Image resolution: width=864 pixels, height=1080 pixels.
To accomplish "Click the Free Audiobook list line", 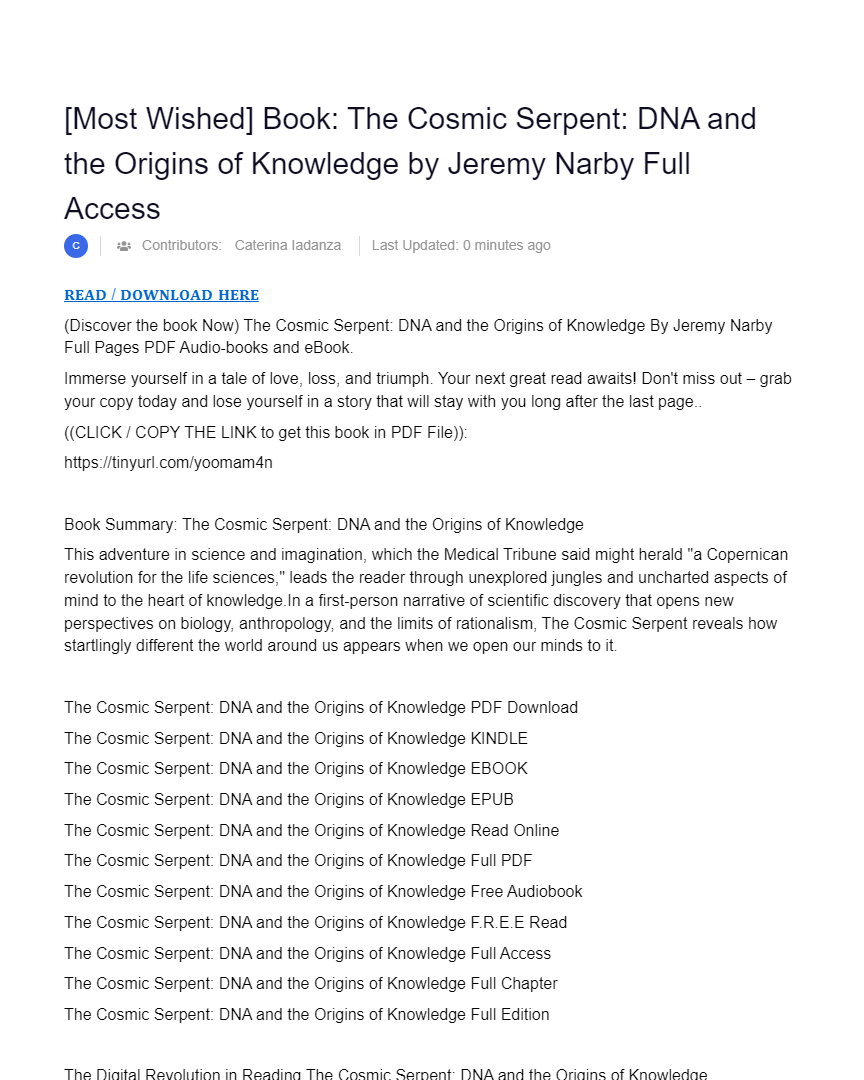I will (323, 892).
